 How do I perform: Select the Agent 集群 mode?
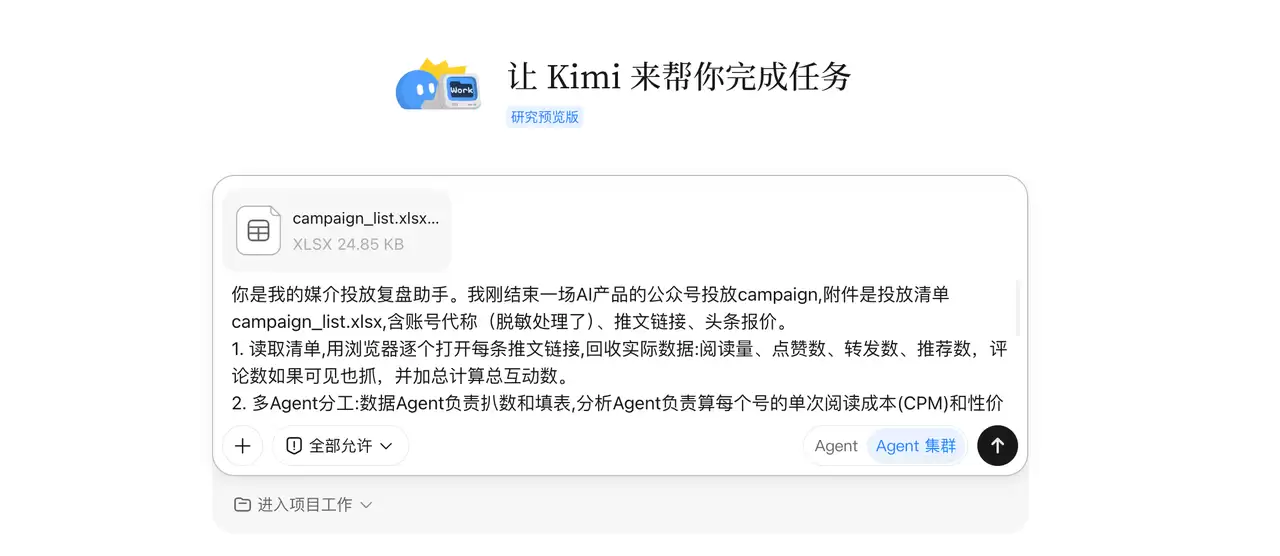pyautogui.click(x=916, y=446)
